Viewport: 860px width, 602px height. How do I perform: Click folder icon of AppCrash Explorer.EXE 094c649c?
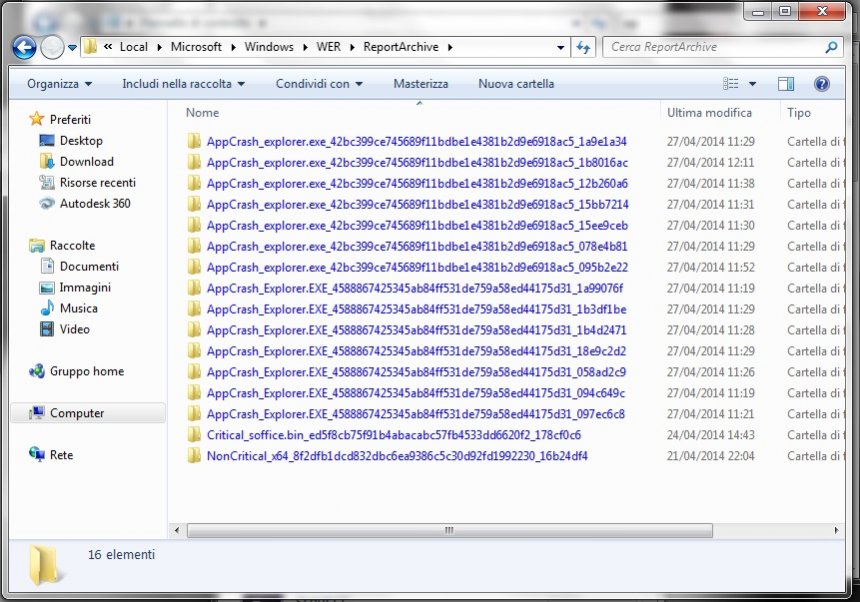(194, 393)
